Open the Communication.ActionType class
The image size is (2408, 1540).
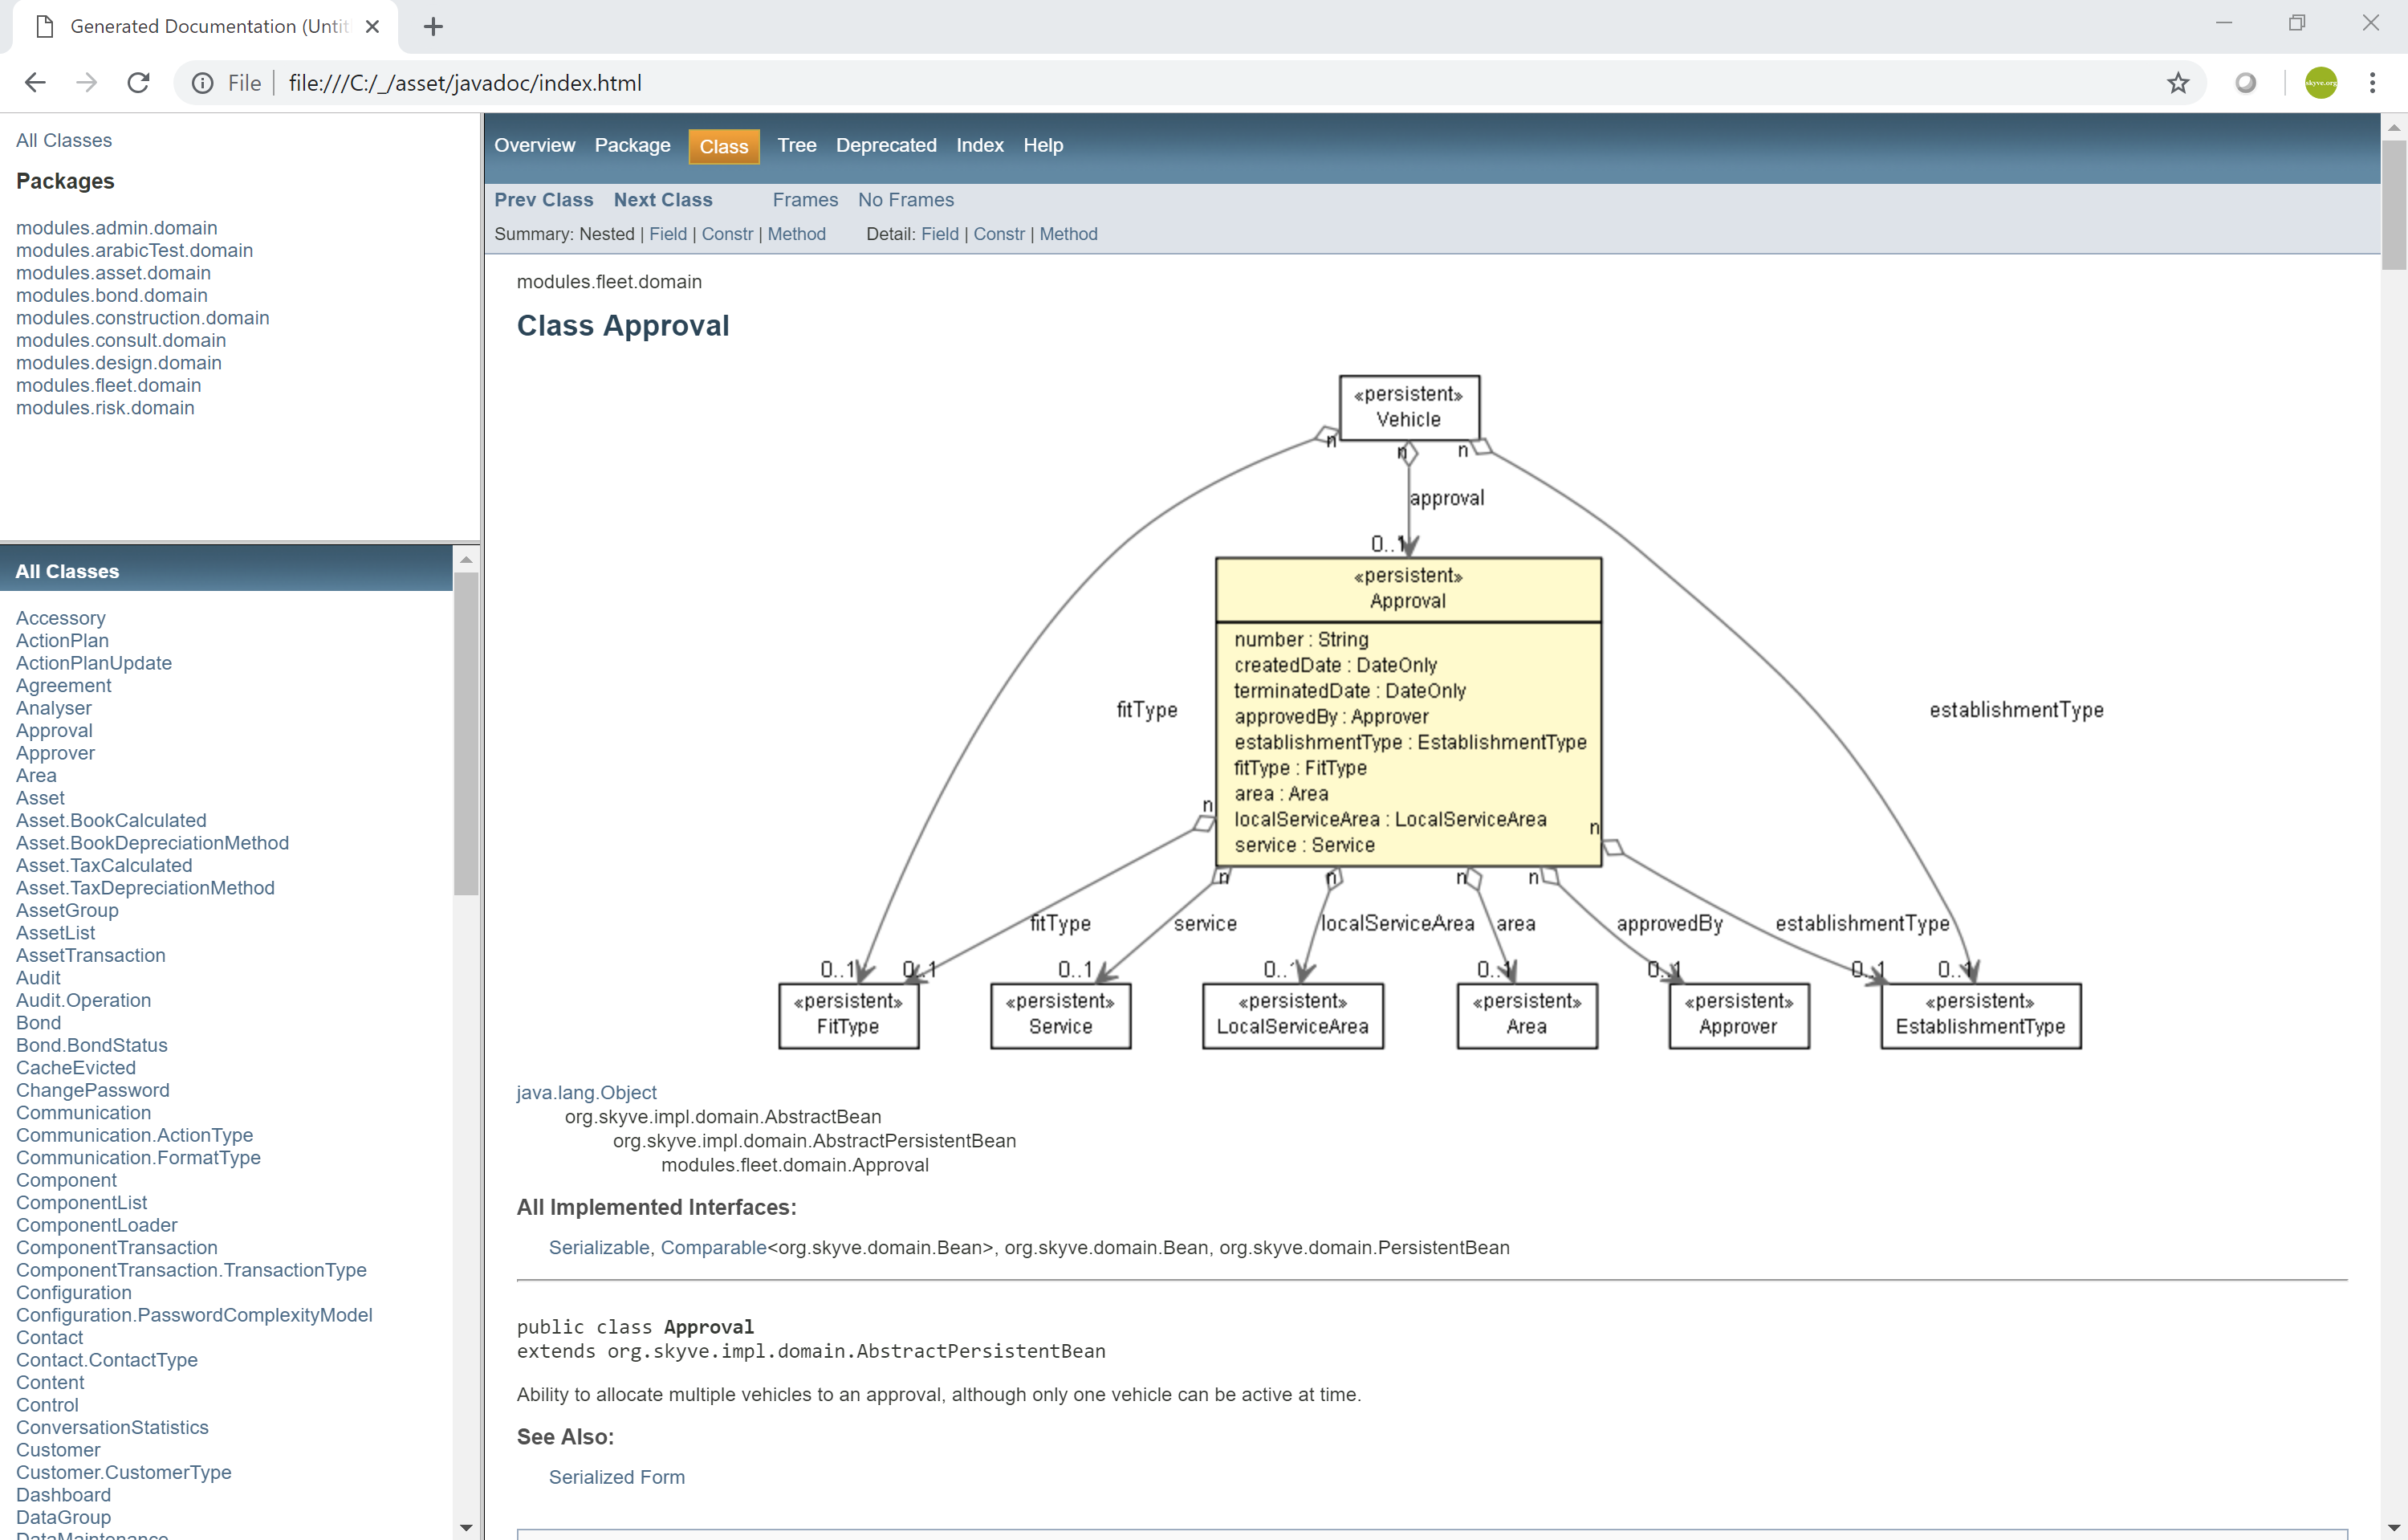134,1135
